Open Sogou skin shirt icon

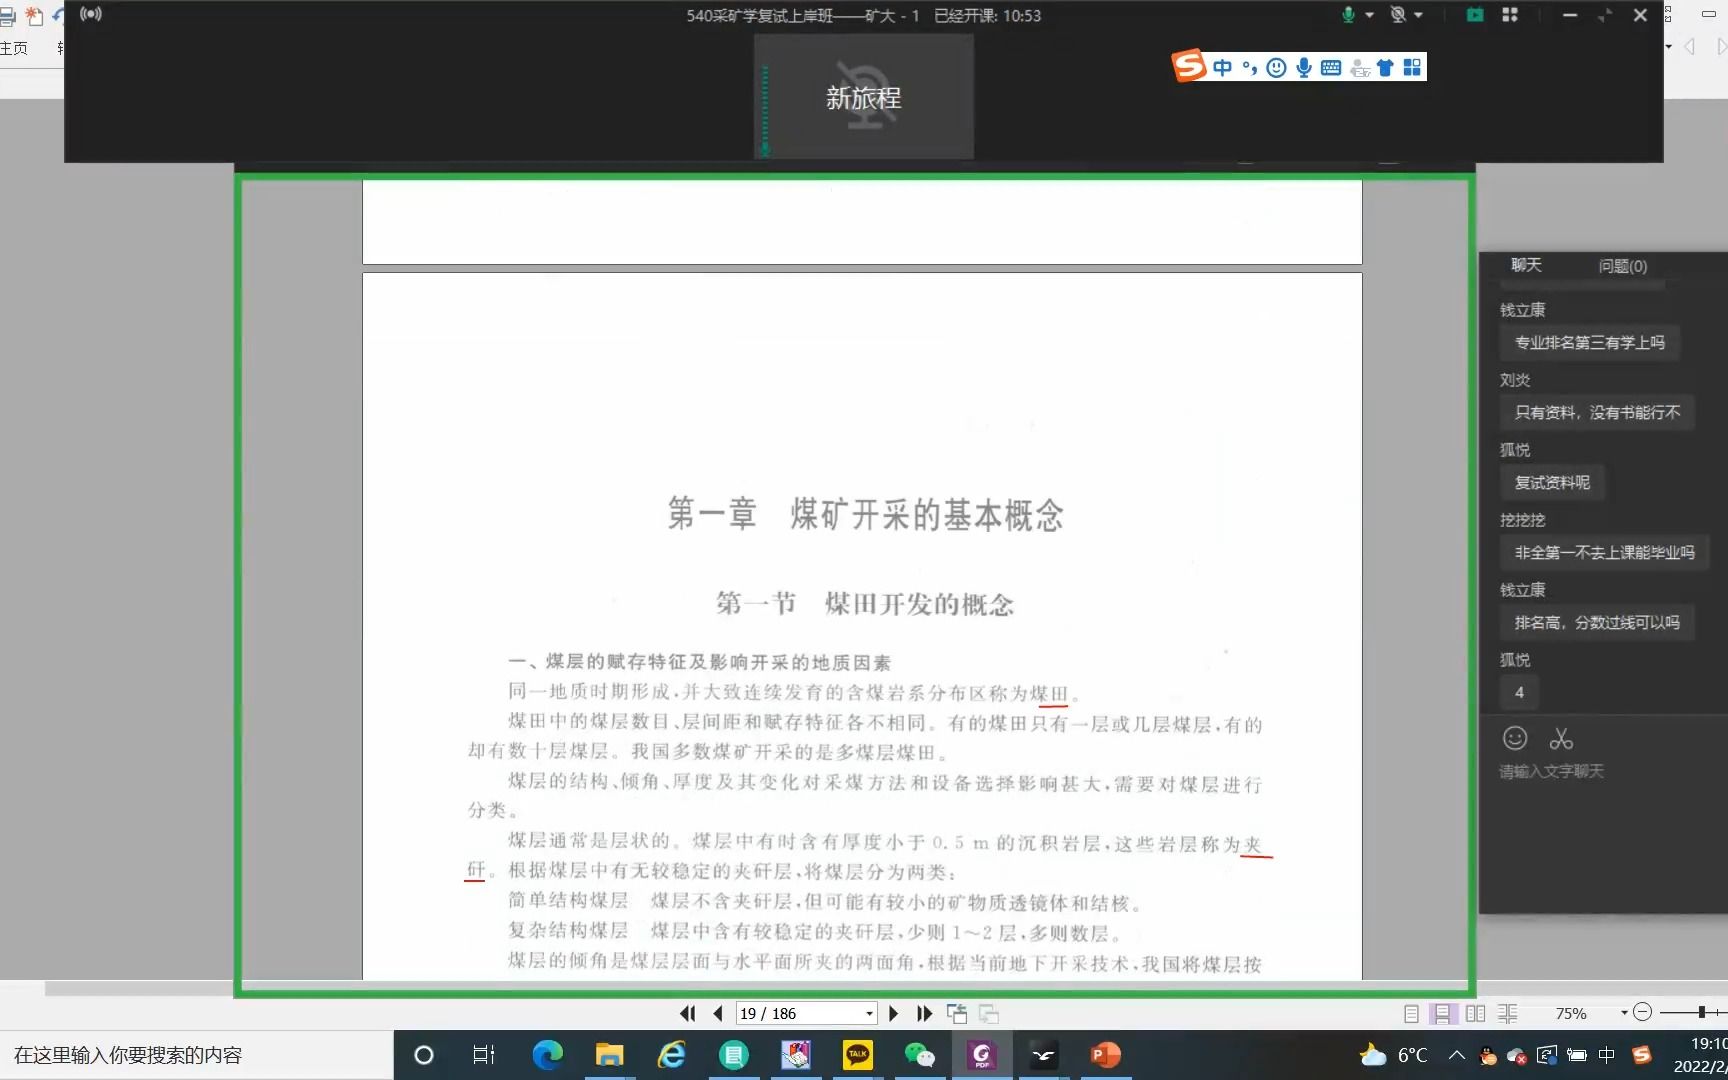tap(1385, 67)
